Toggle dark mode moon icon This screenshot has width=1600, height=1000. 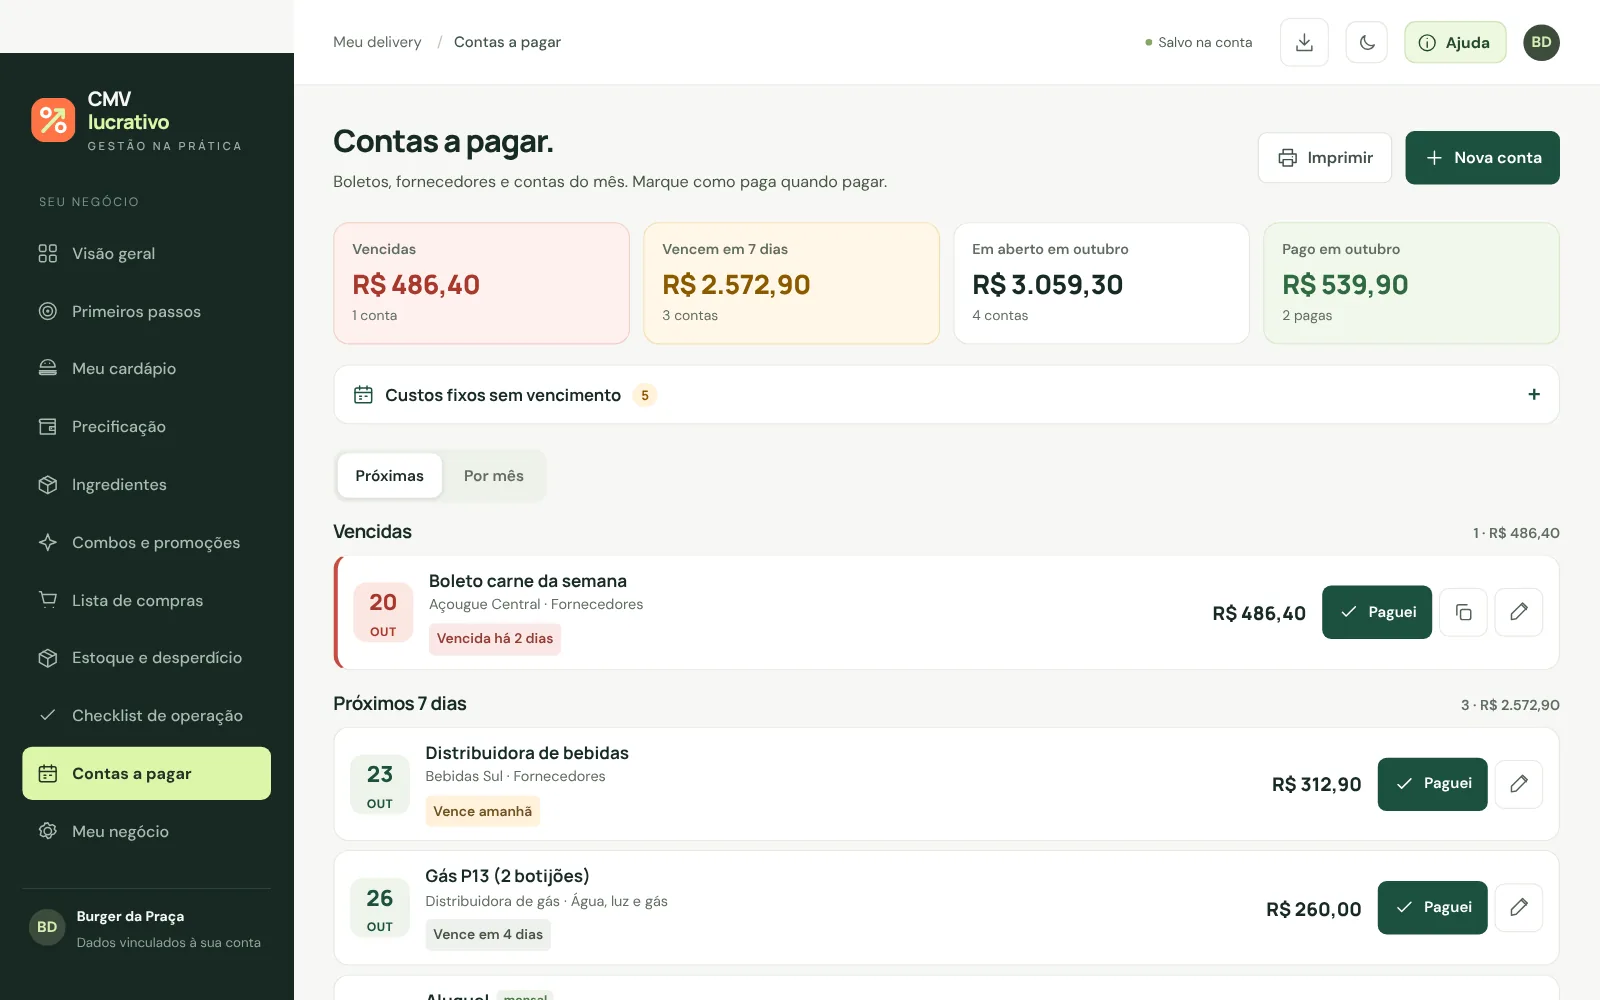[1367, 42]
